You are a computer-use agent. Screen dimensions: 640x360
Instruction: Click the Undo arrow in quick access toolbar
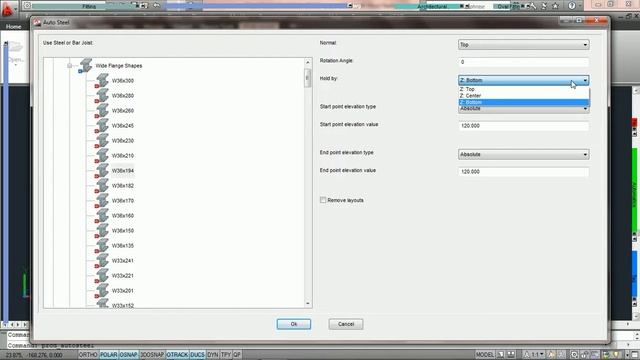[x=156, y=5]
